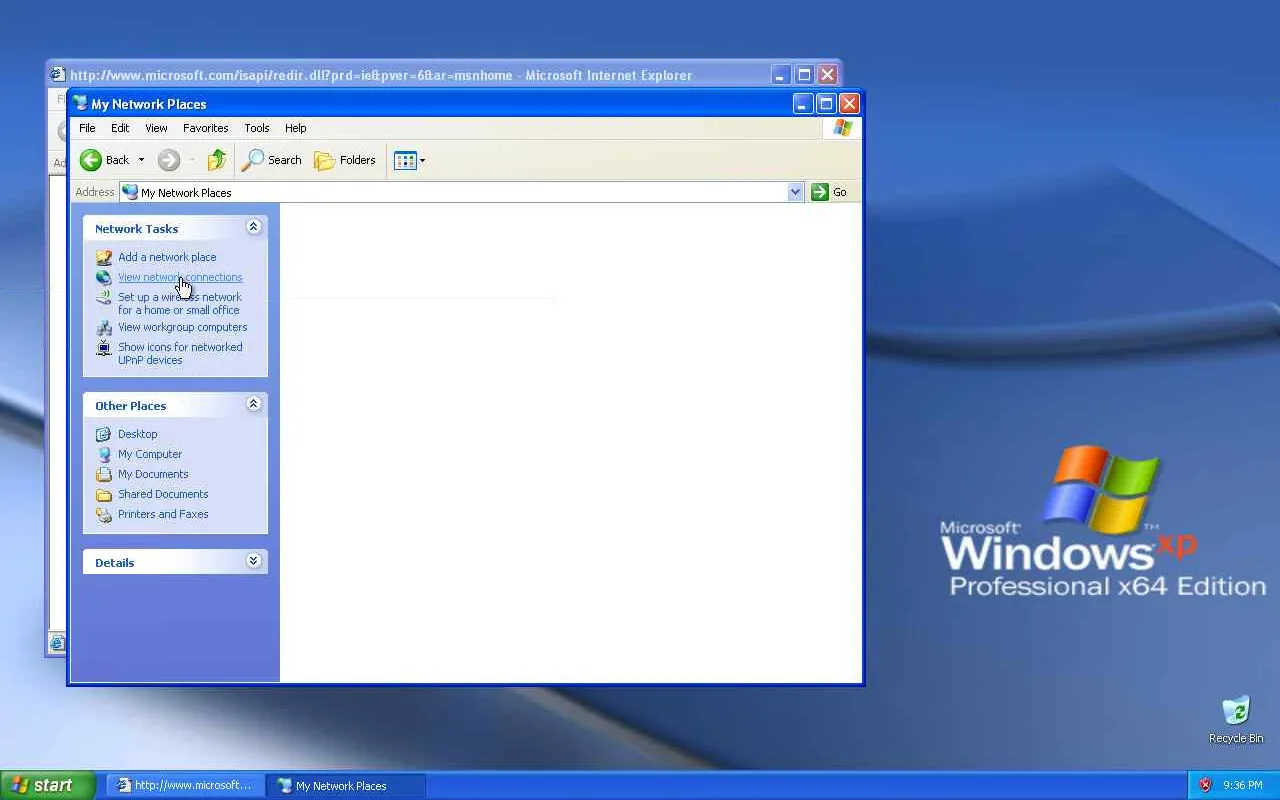Screen dimensions: 1280x800
Task: Click the Up folder toolbar icon
Action: point(217,160)
